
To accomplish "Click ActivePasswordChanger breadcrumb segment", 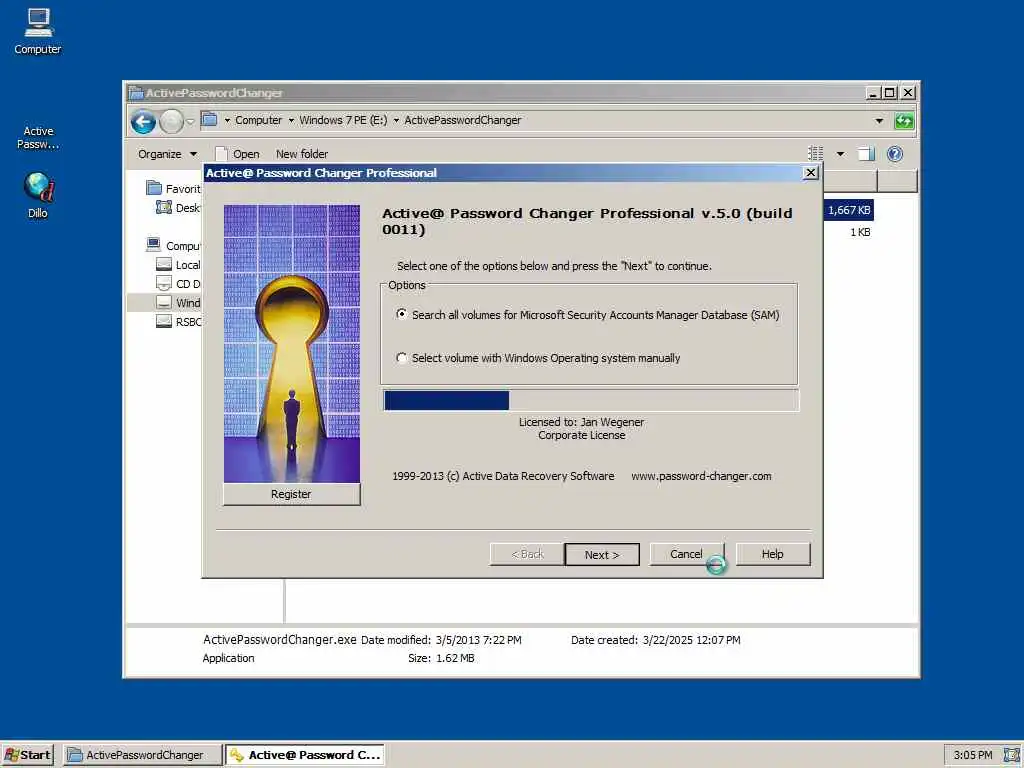I will 462,120.
